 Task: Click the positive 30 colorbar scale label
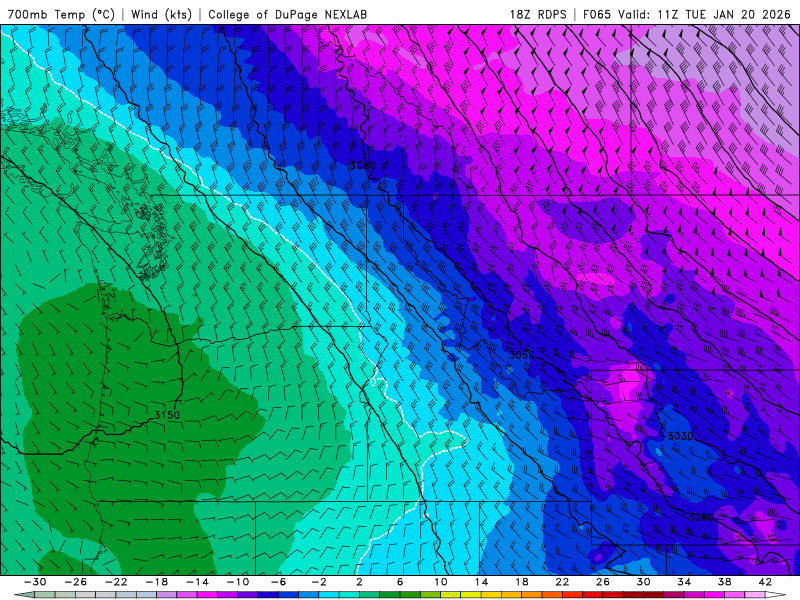coord(643,582)
